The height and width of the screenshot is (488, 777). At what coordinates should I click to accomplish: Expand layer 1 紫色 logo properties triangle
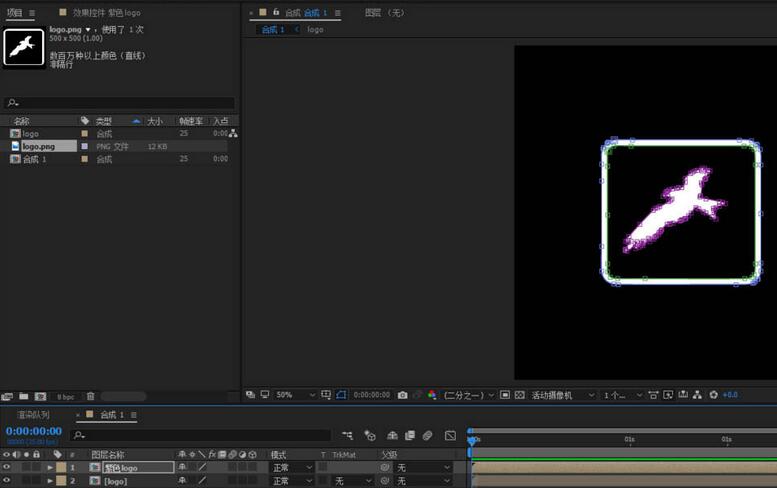[50, 467]
